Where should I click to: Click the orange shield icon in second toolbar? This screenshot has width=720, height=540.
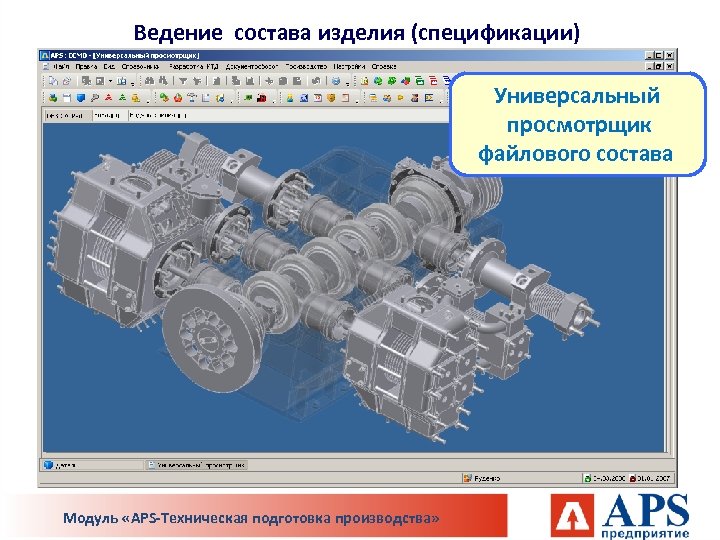[331, 98]
